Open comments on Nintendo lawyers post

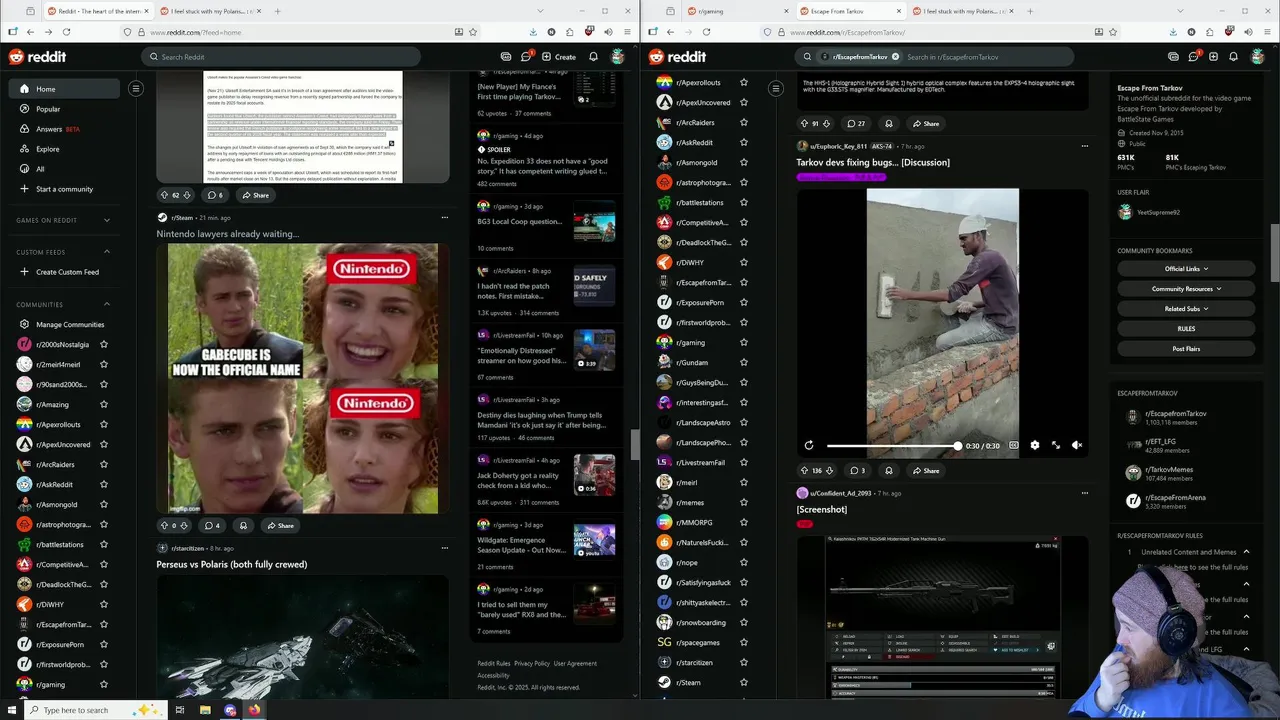(212, 525)
